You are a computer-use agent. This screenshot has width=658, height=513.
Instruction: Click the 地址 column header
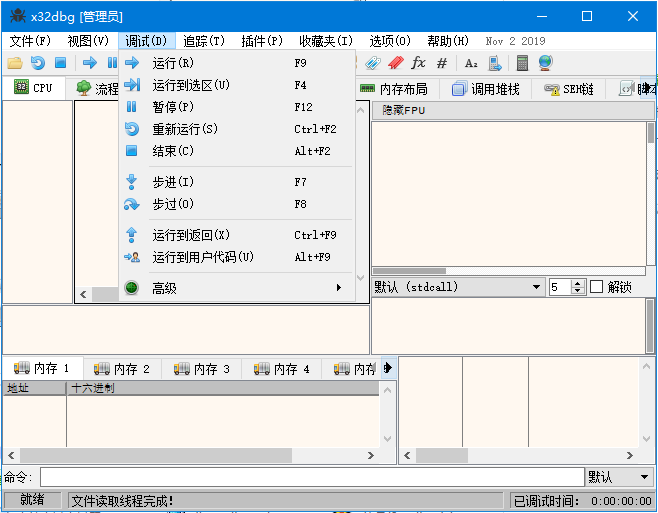pos(34,388)
